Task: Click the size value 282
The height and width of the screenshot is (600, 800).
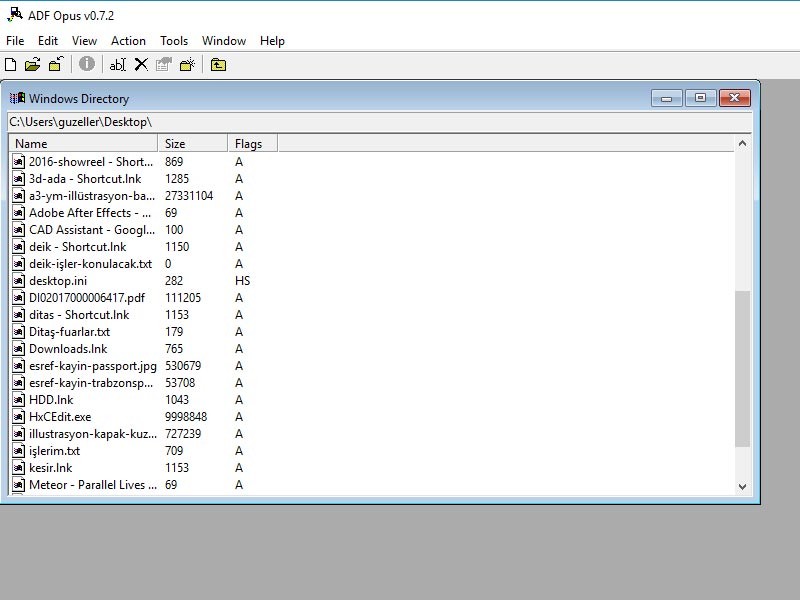Action: tap(173, 281)
